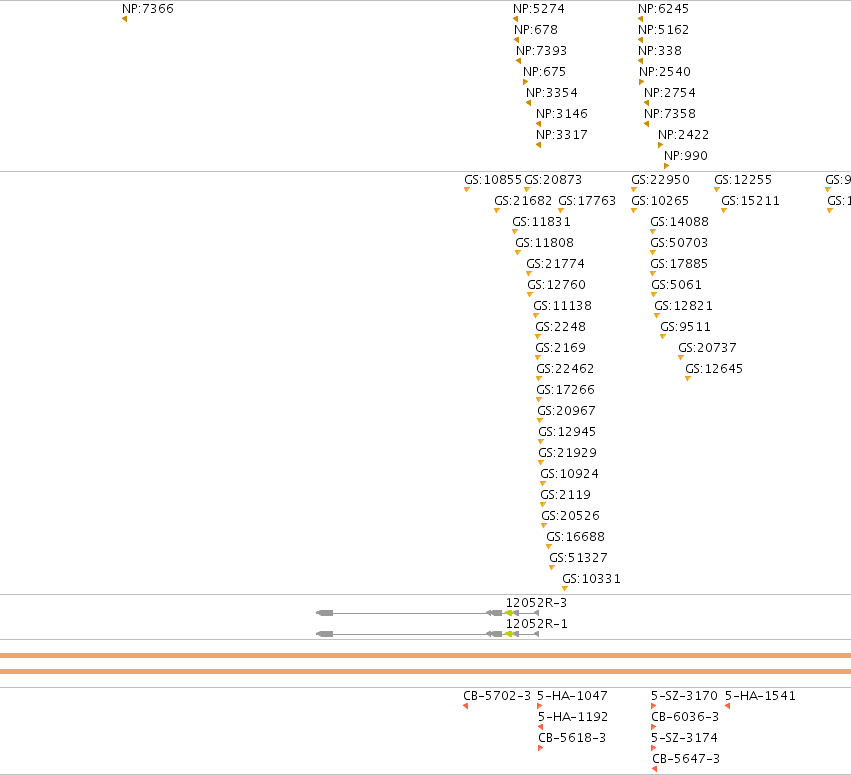Click the GS:11808 label
Viewport: 851px width, 775px height.
(544, 243)
